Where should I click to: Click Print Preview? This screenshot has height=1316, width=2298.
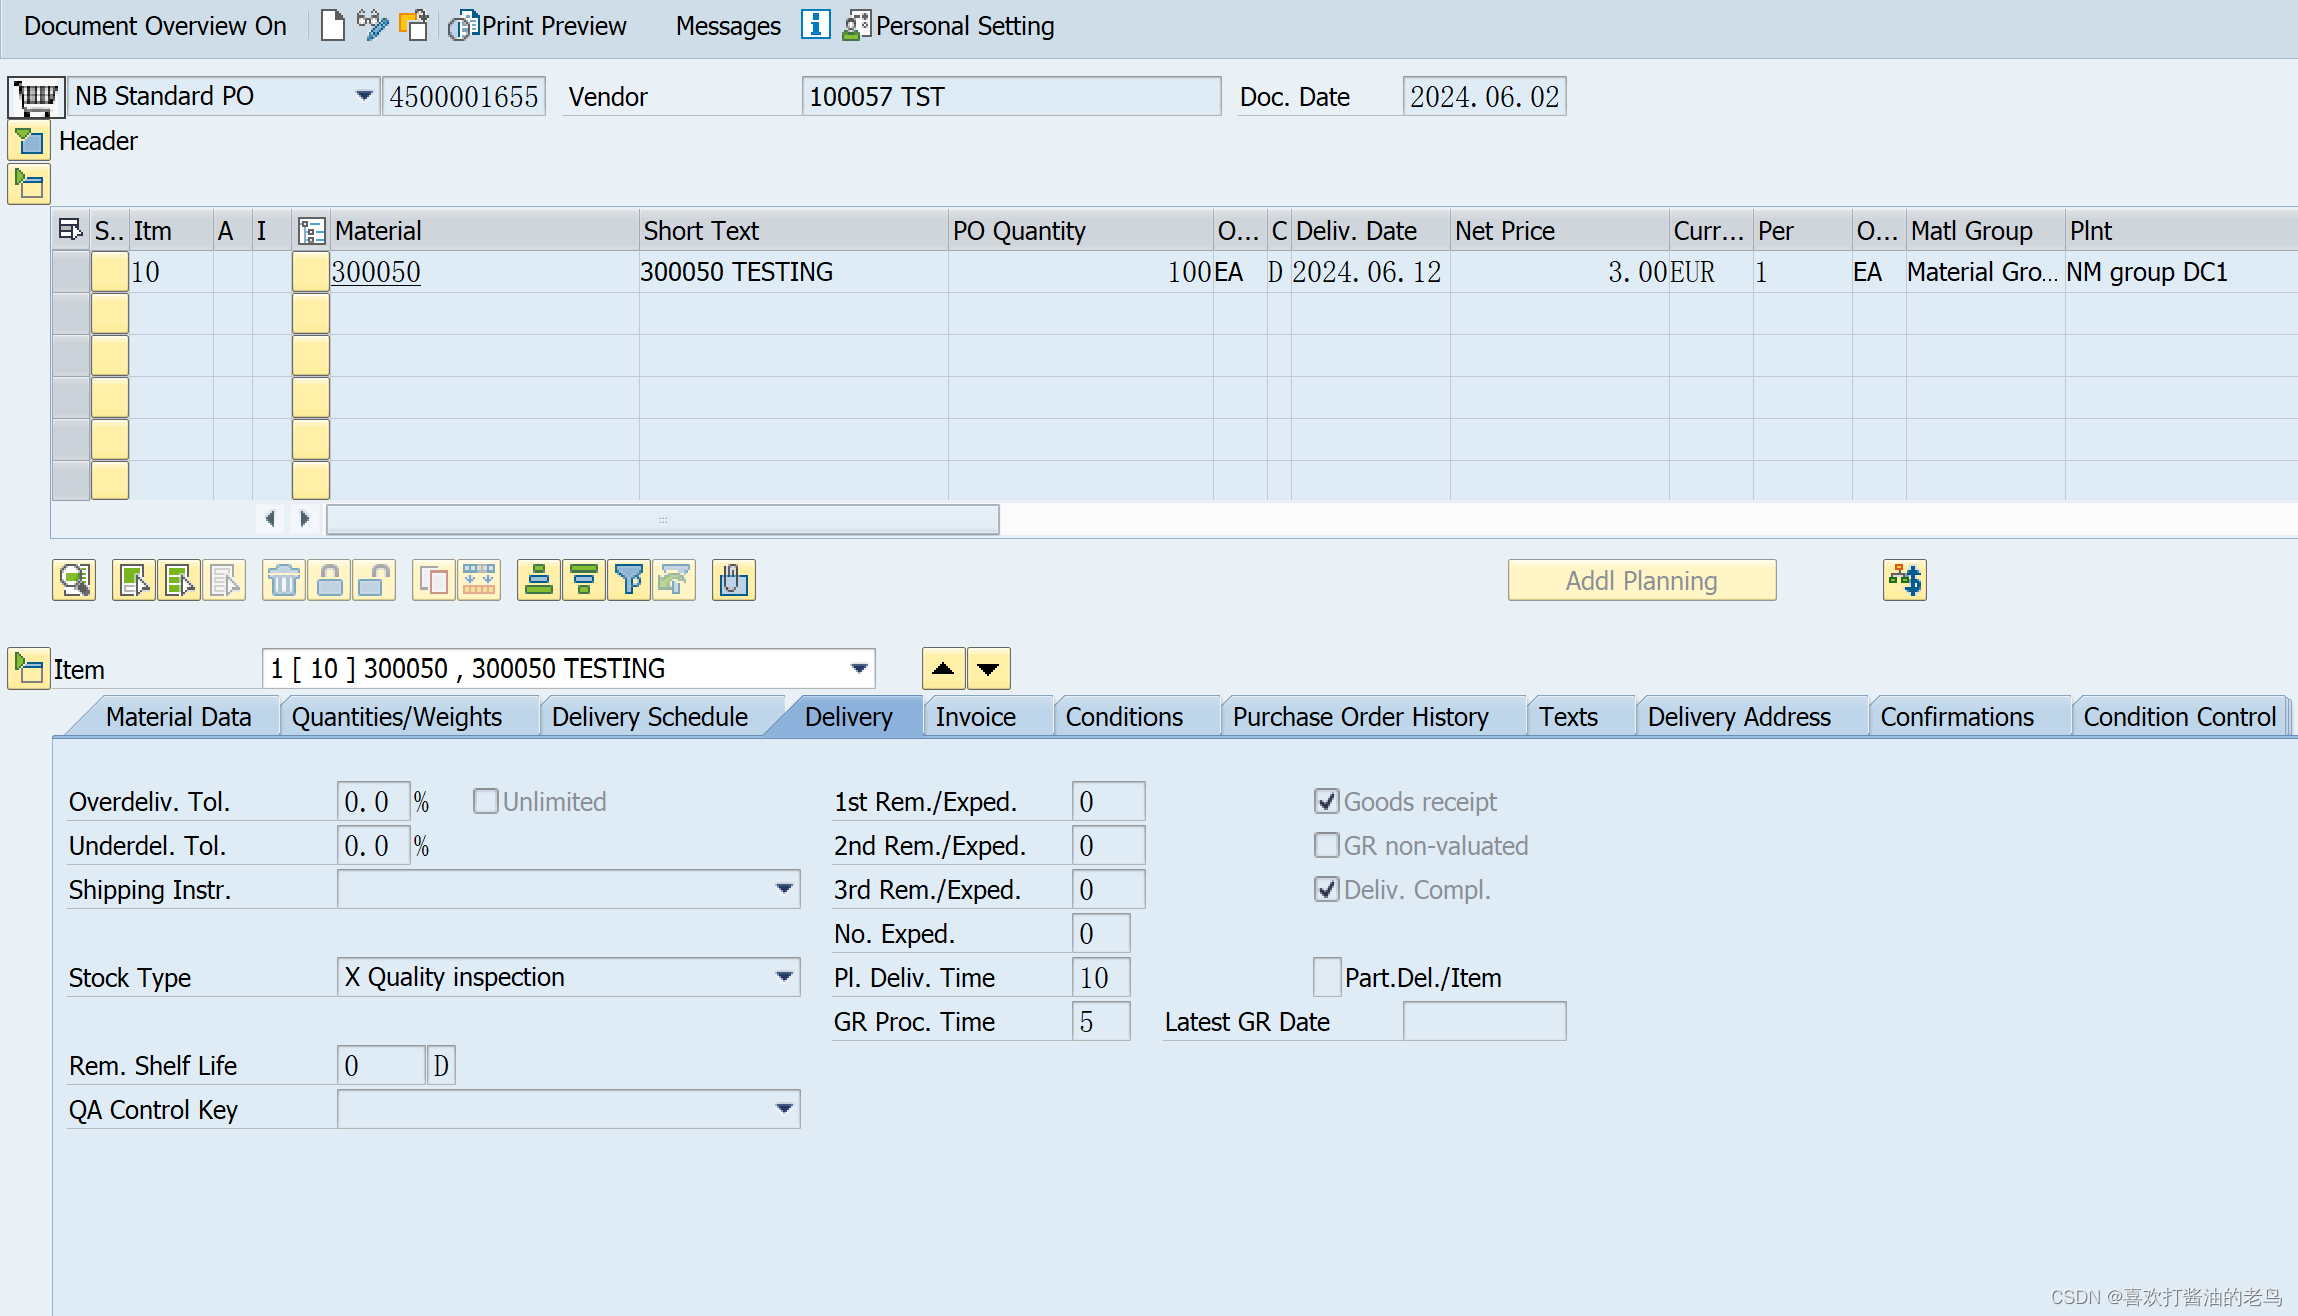click(537, 25)
